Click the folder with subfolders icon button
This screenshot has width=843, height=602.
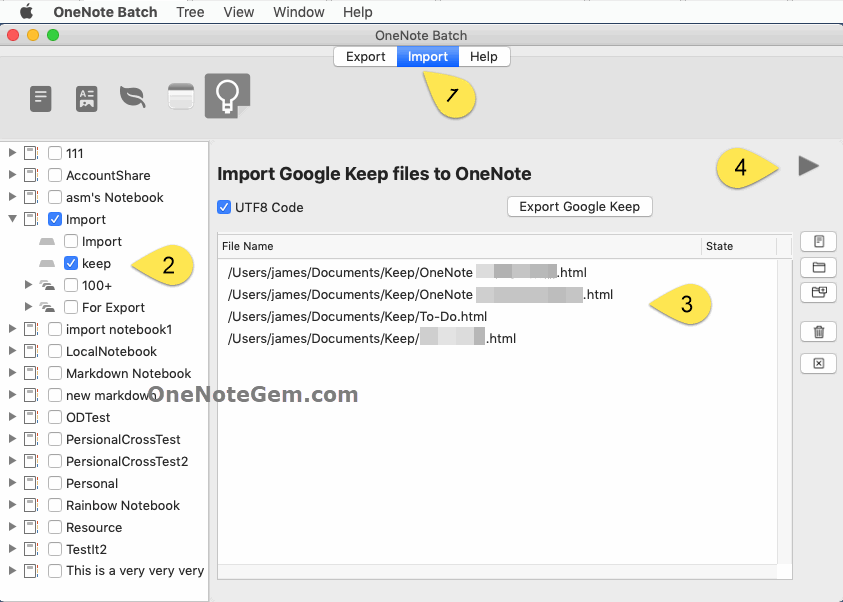click(x=818, y=292)
